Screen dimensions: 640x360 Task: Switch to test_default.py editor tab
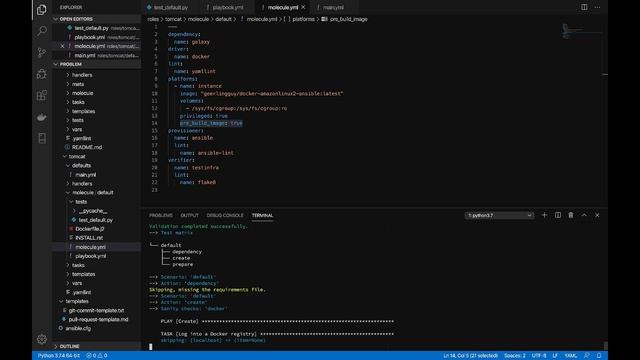tap(171, 7)
